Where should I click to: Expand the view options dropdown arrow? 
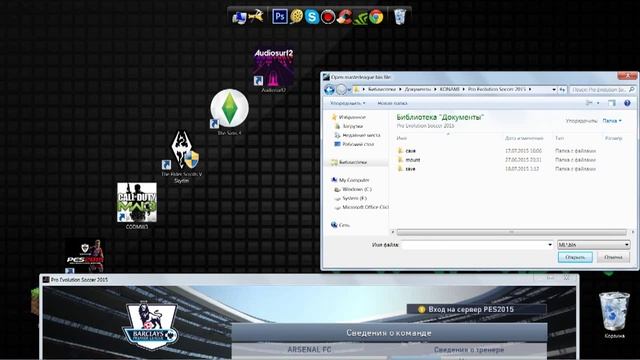pos(598,103)
